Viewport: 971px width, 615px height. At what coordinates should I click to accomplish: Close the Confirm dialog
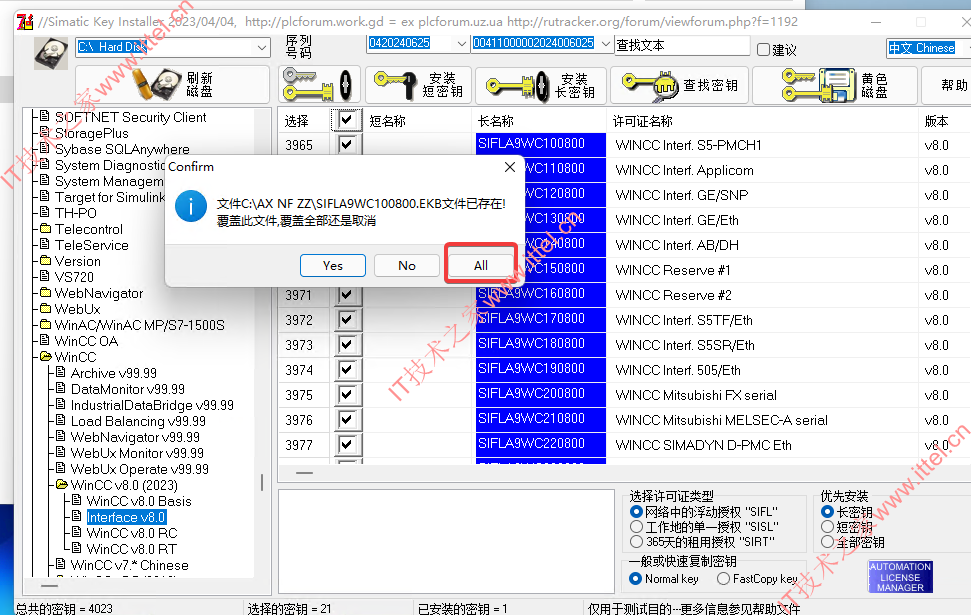510,167
